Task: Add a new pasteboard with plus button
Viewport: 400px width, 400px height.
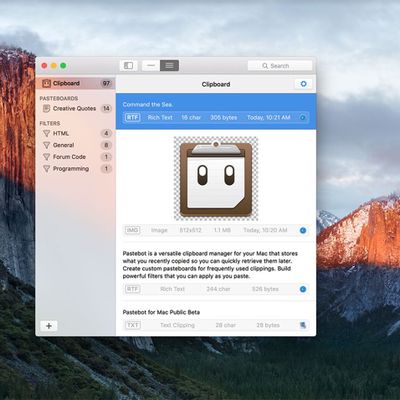Action: (49, 326)
